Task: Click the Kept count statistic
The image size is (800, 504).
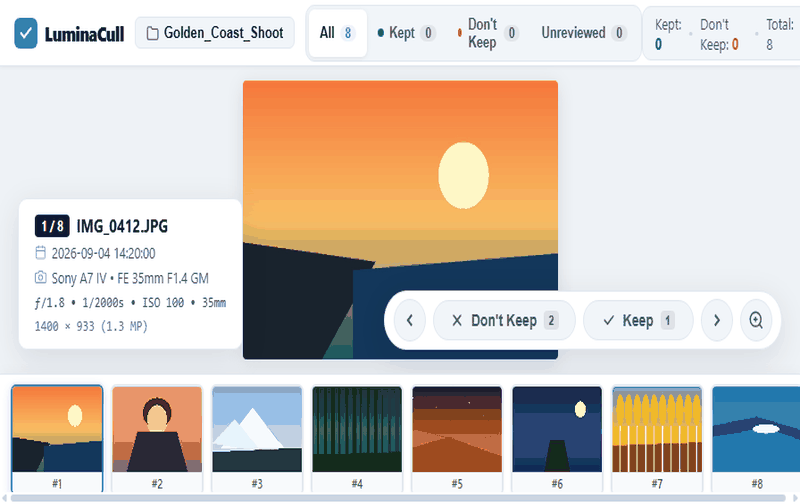Action: [668, 35]
